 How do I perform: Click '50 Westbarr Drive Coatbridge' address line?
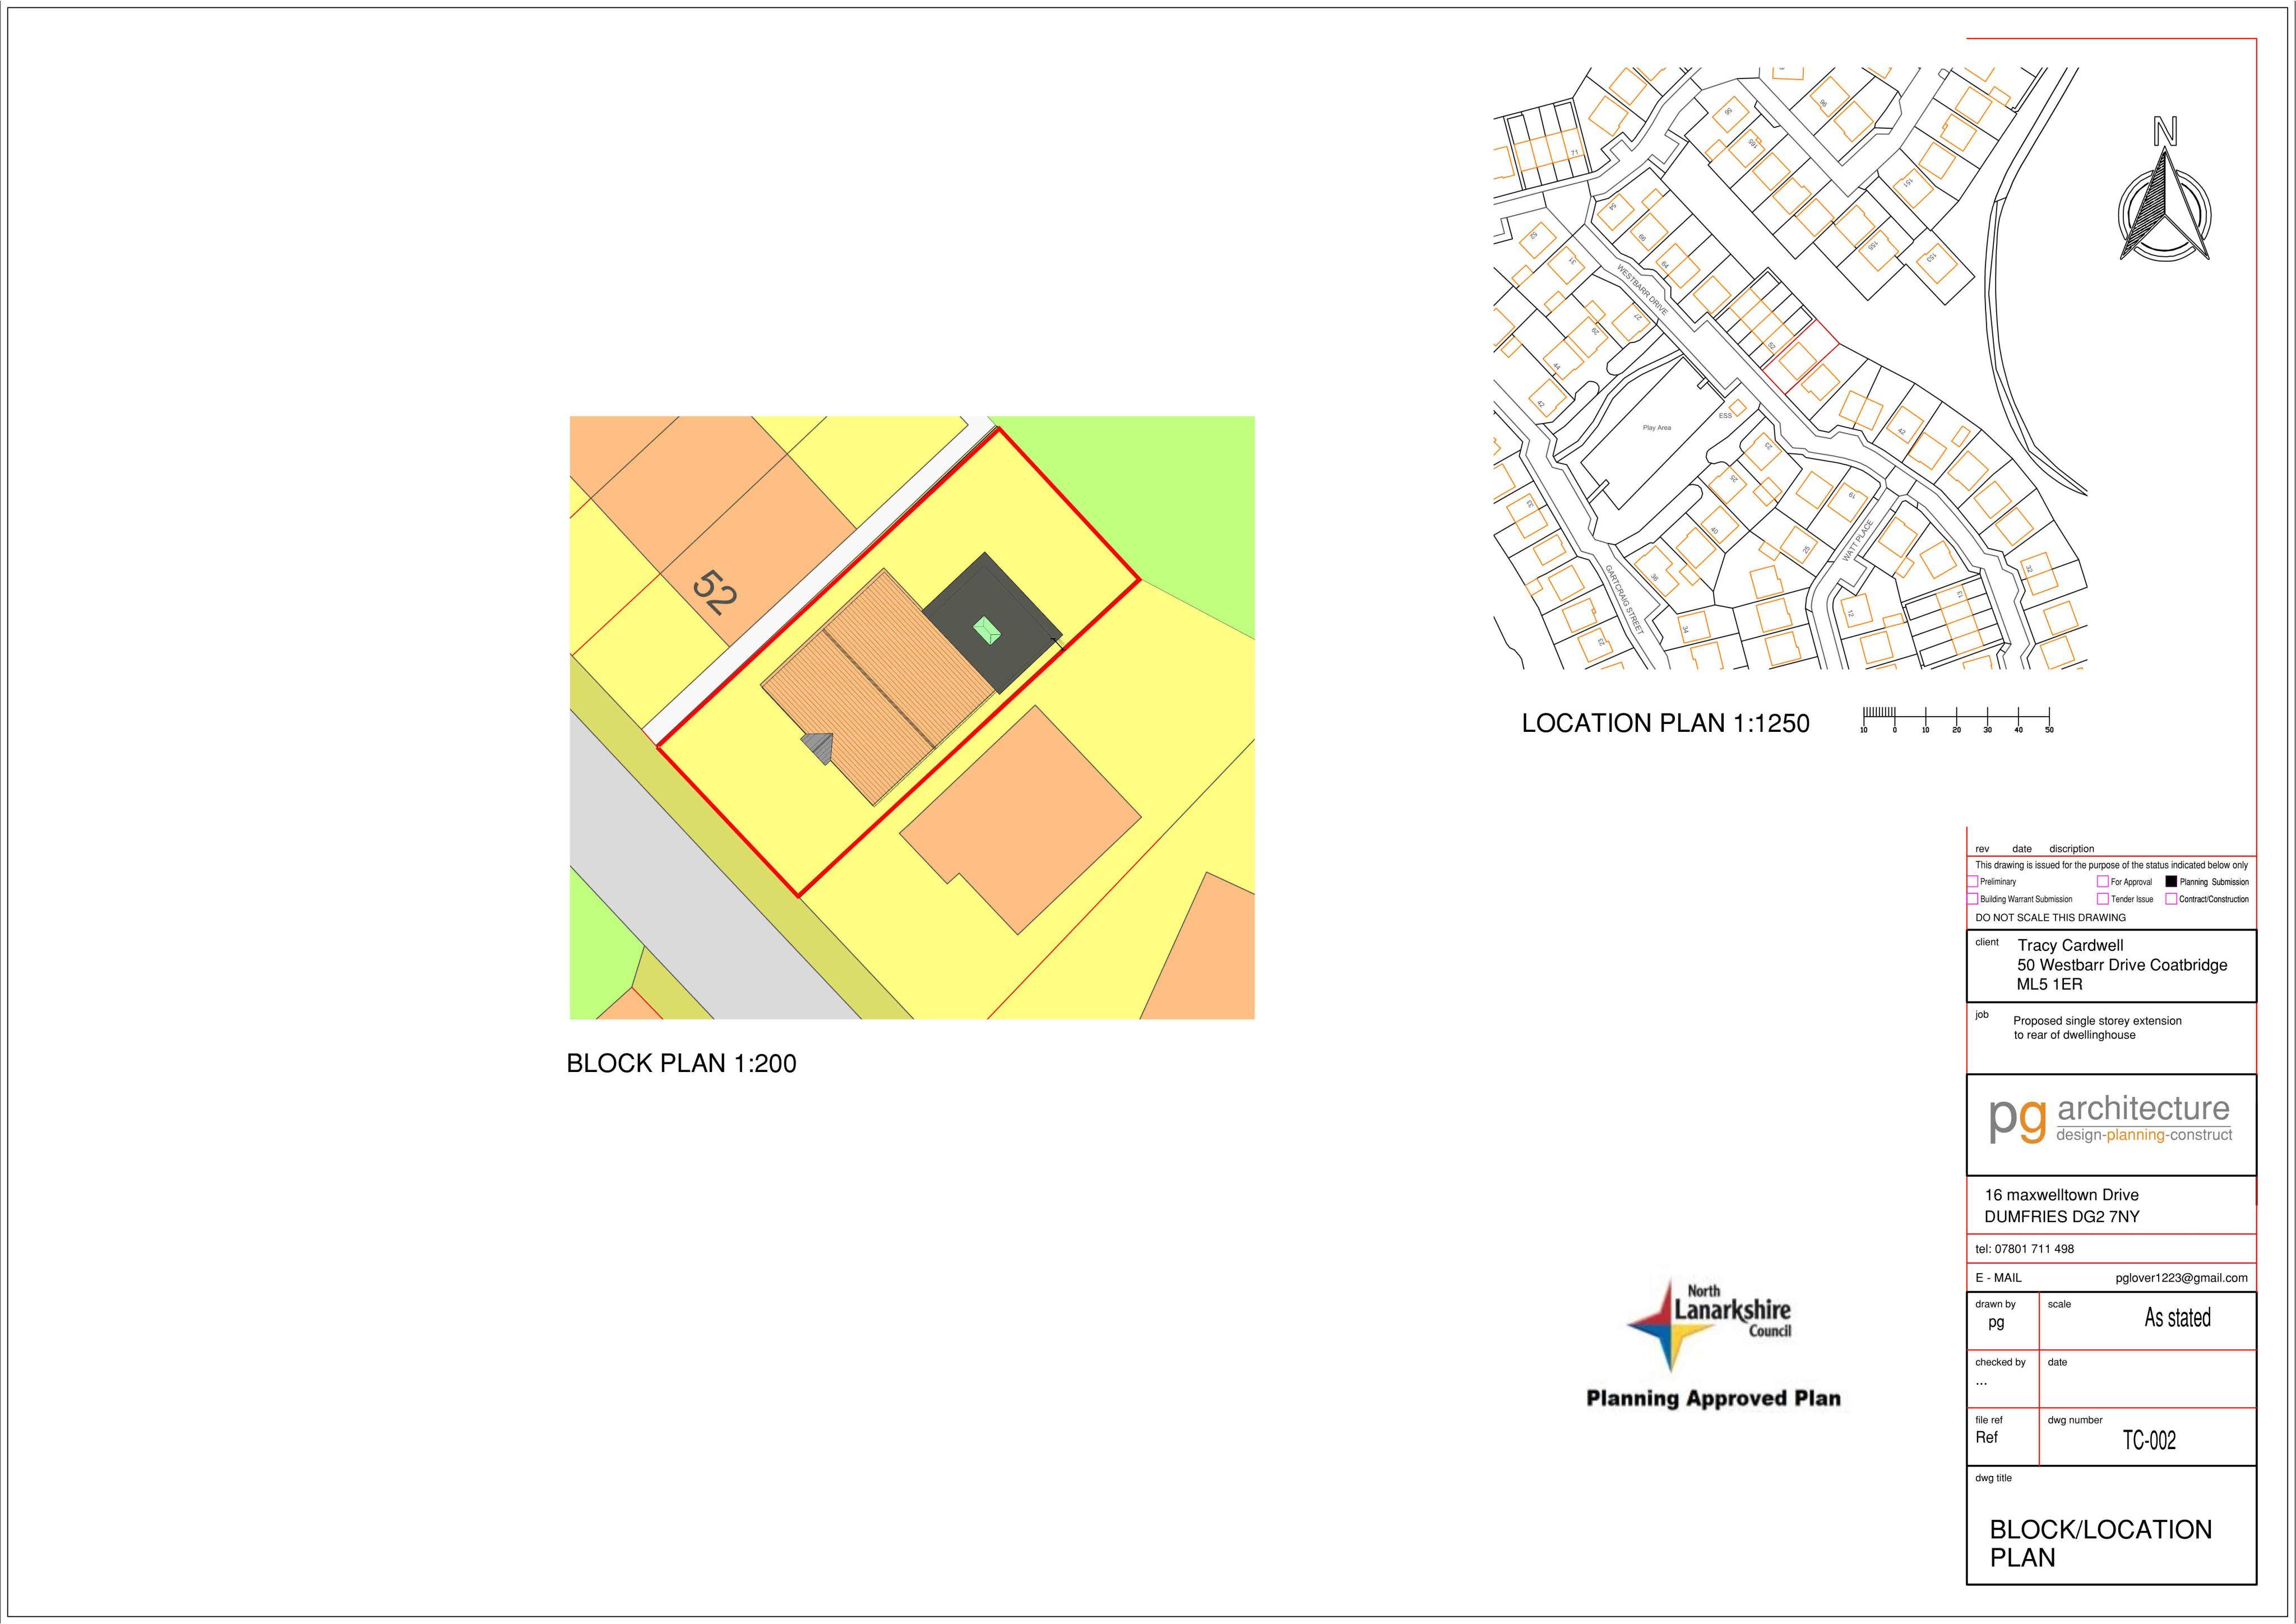tap(2122, 965)
